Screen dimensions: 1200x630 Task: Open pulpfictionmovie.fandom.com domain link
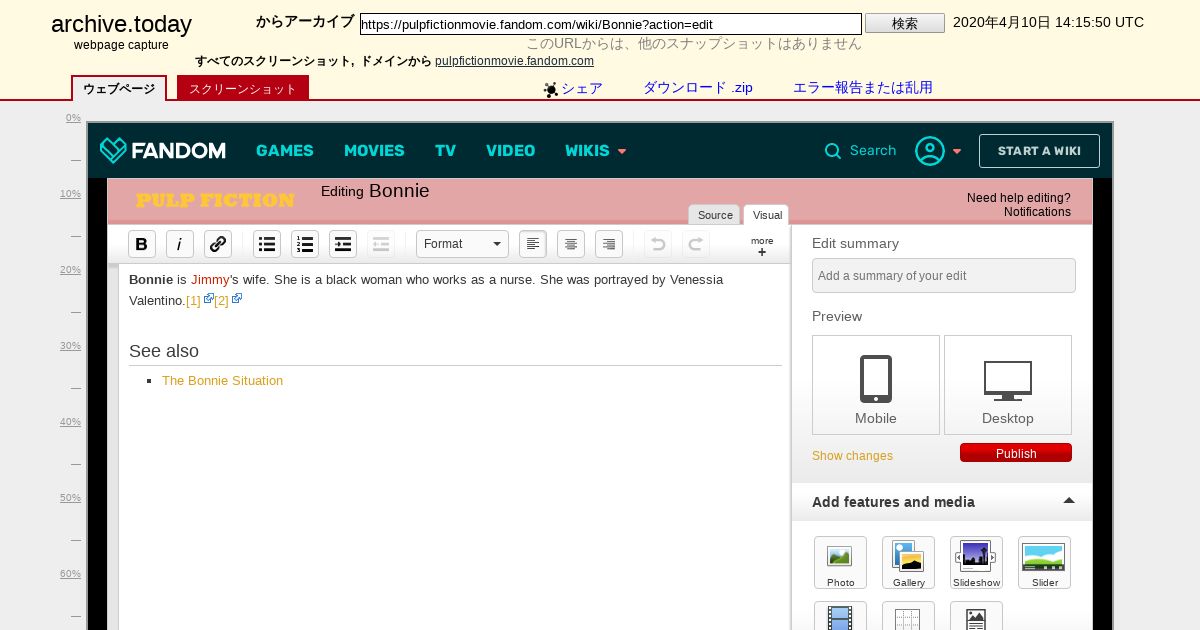[x=514, y=61]
